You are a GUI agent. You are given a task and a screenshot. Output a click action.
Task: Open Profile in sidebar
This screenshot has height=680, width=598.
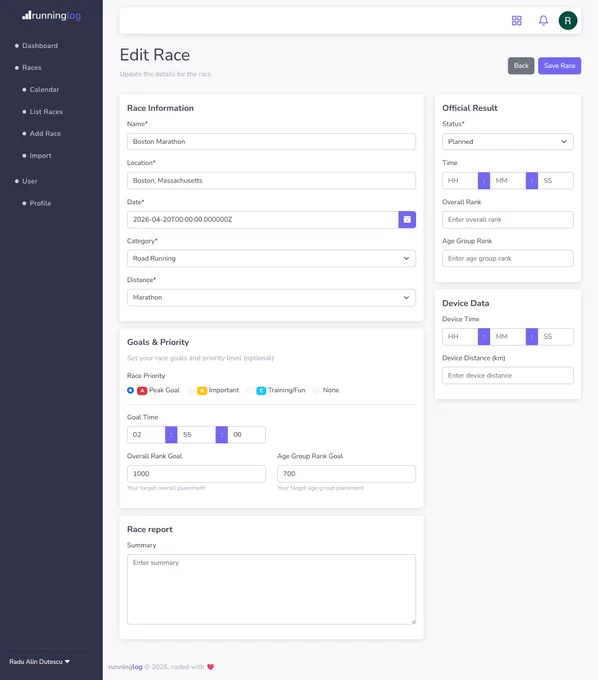click(x=40, y=203)
